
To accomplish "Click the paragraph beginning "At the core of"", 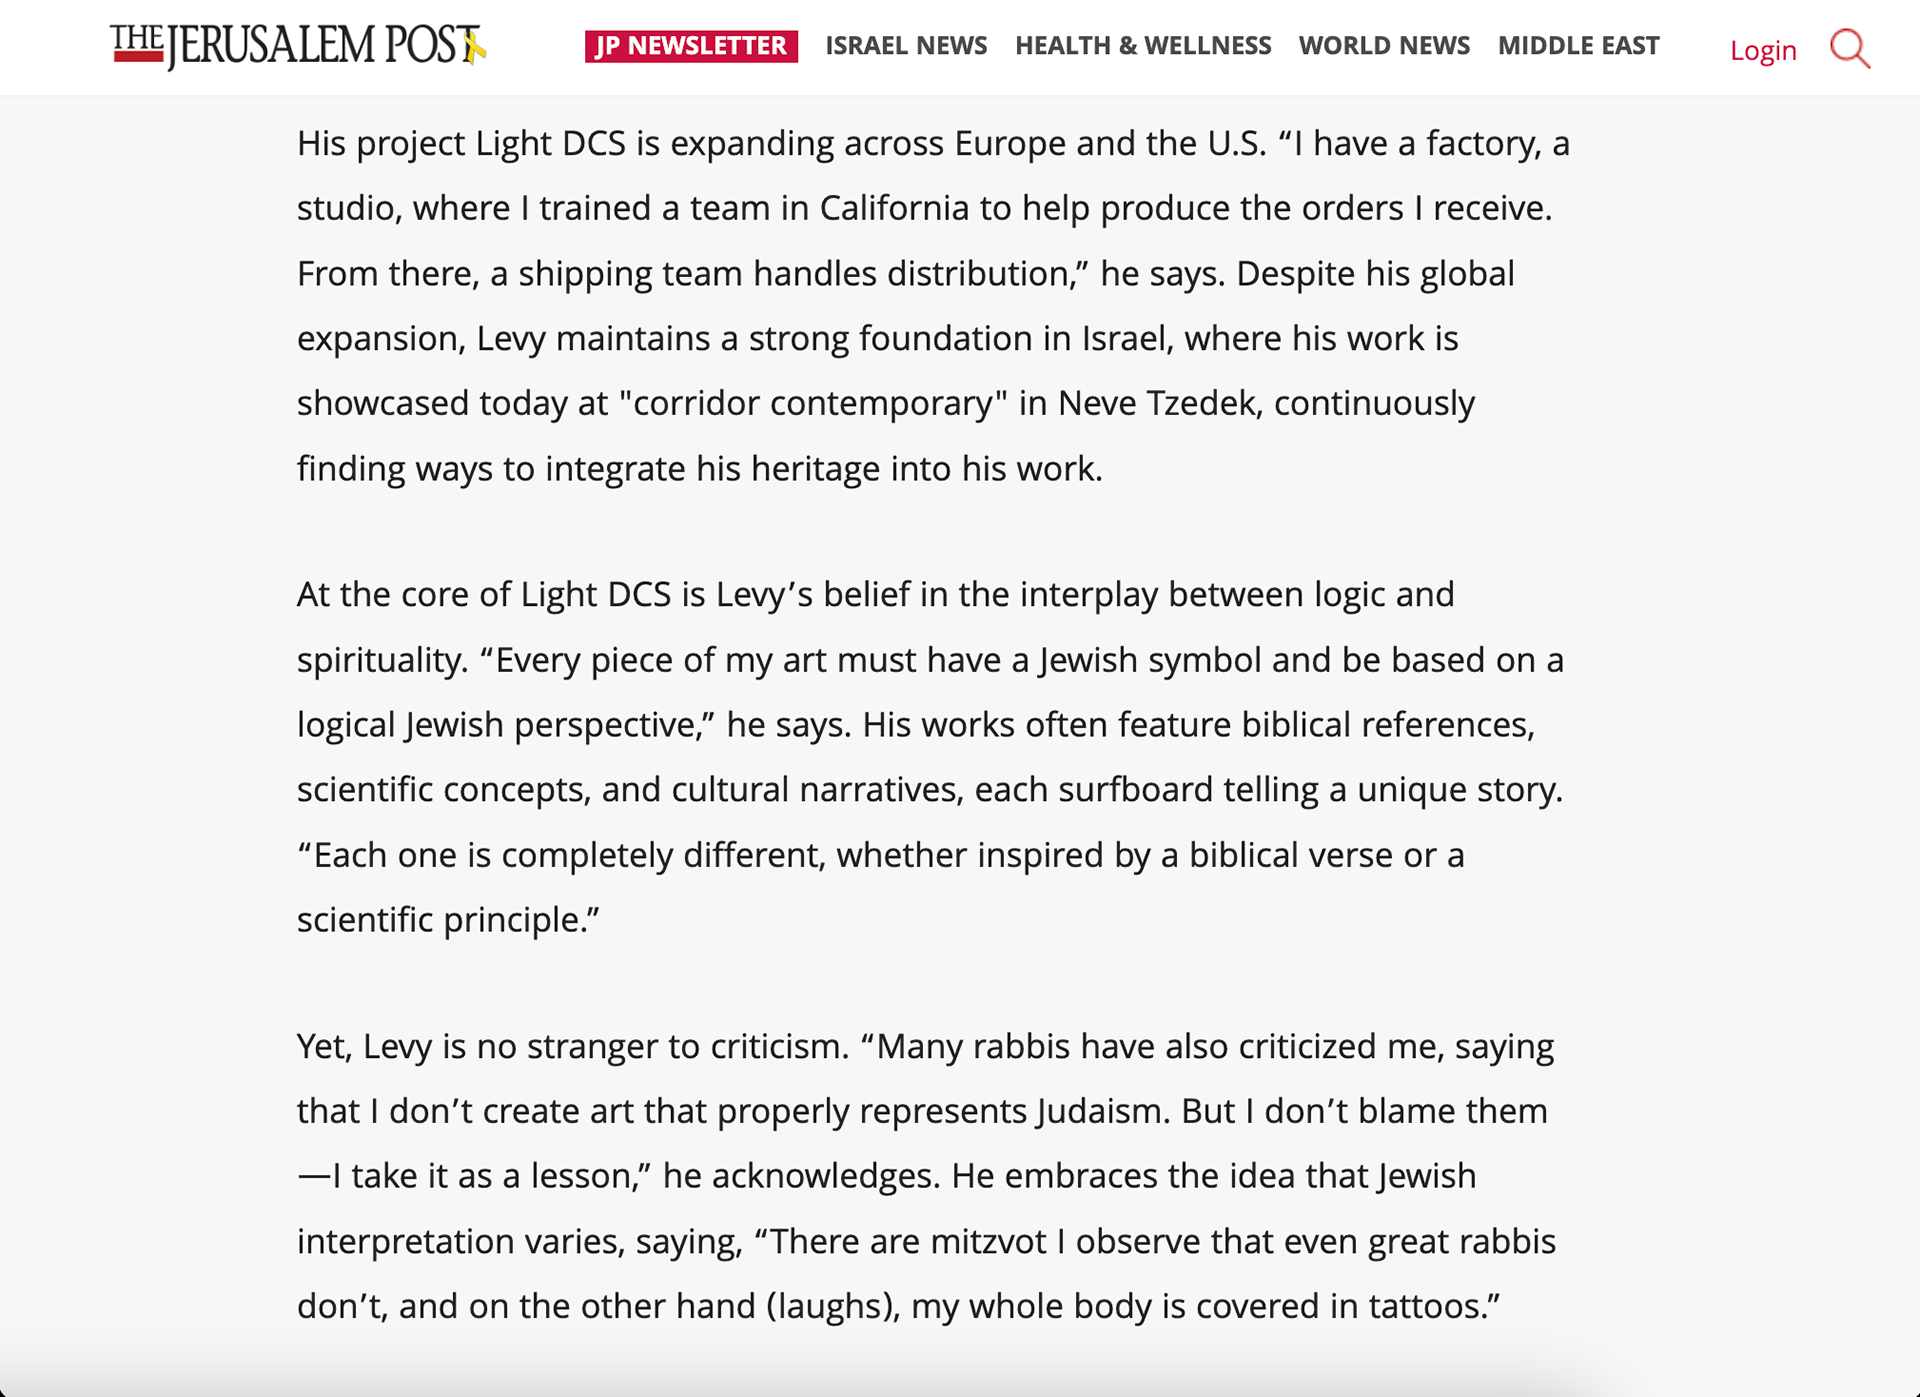I will pos(930,756).
